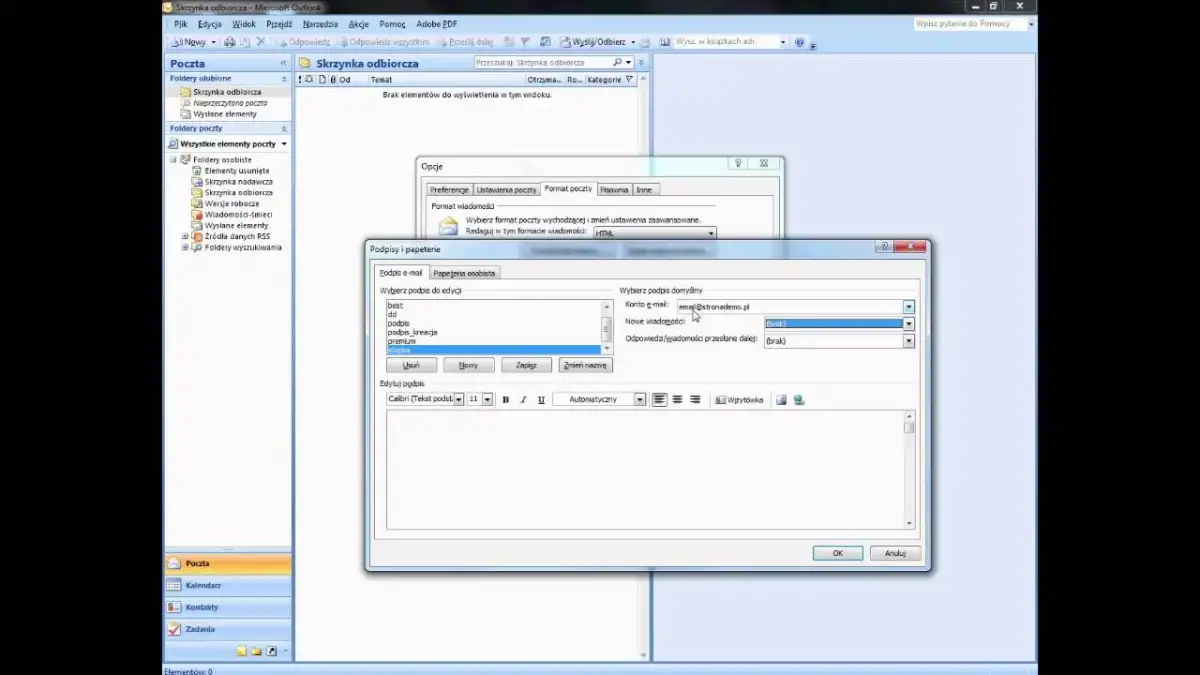Select the podpis_kreacja signature in list
1200x675 pixels.
pyautogui.click(x=412, y=332)
